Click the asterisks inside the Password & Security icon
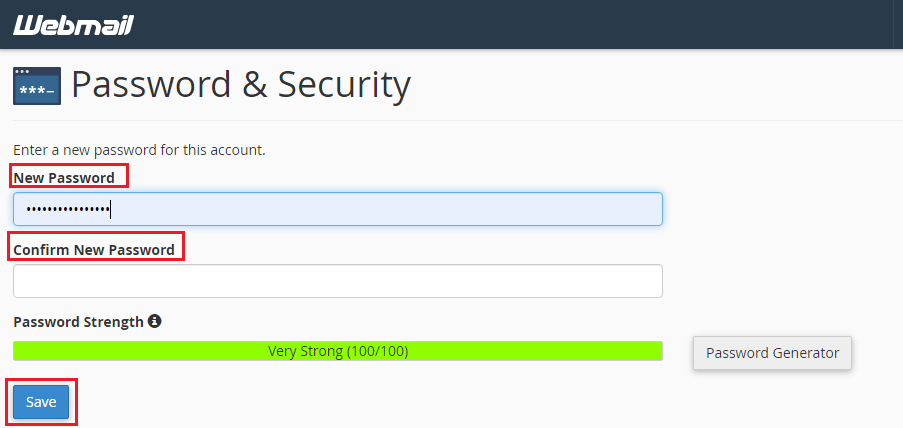 point(32,91)
